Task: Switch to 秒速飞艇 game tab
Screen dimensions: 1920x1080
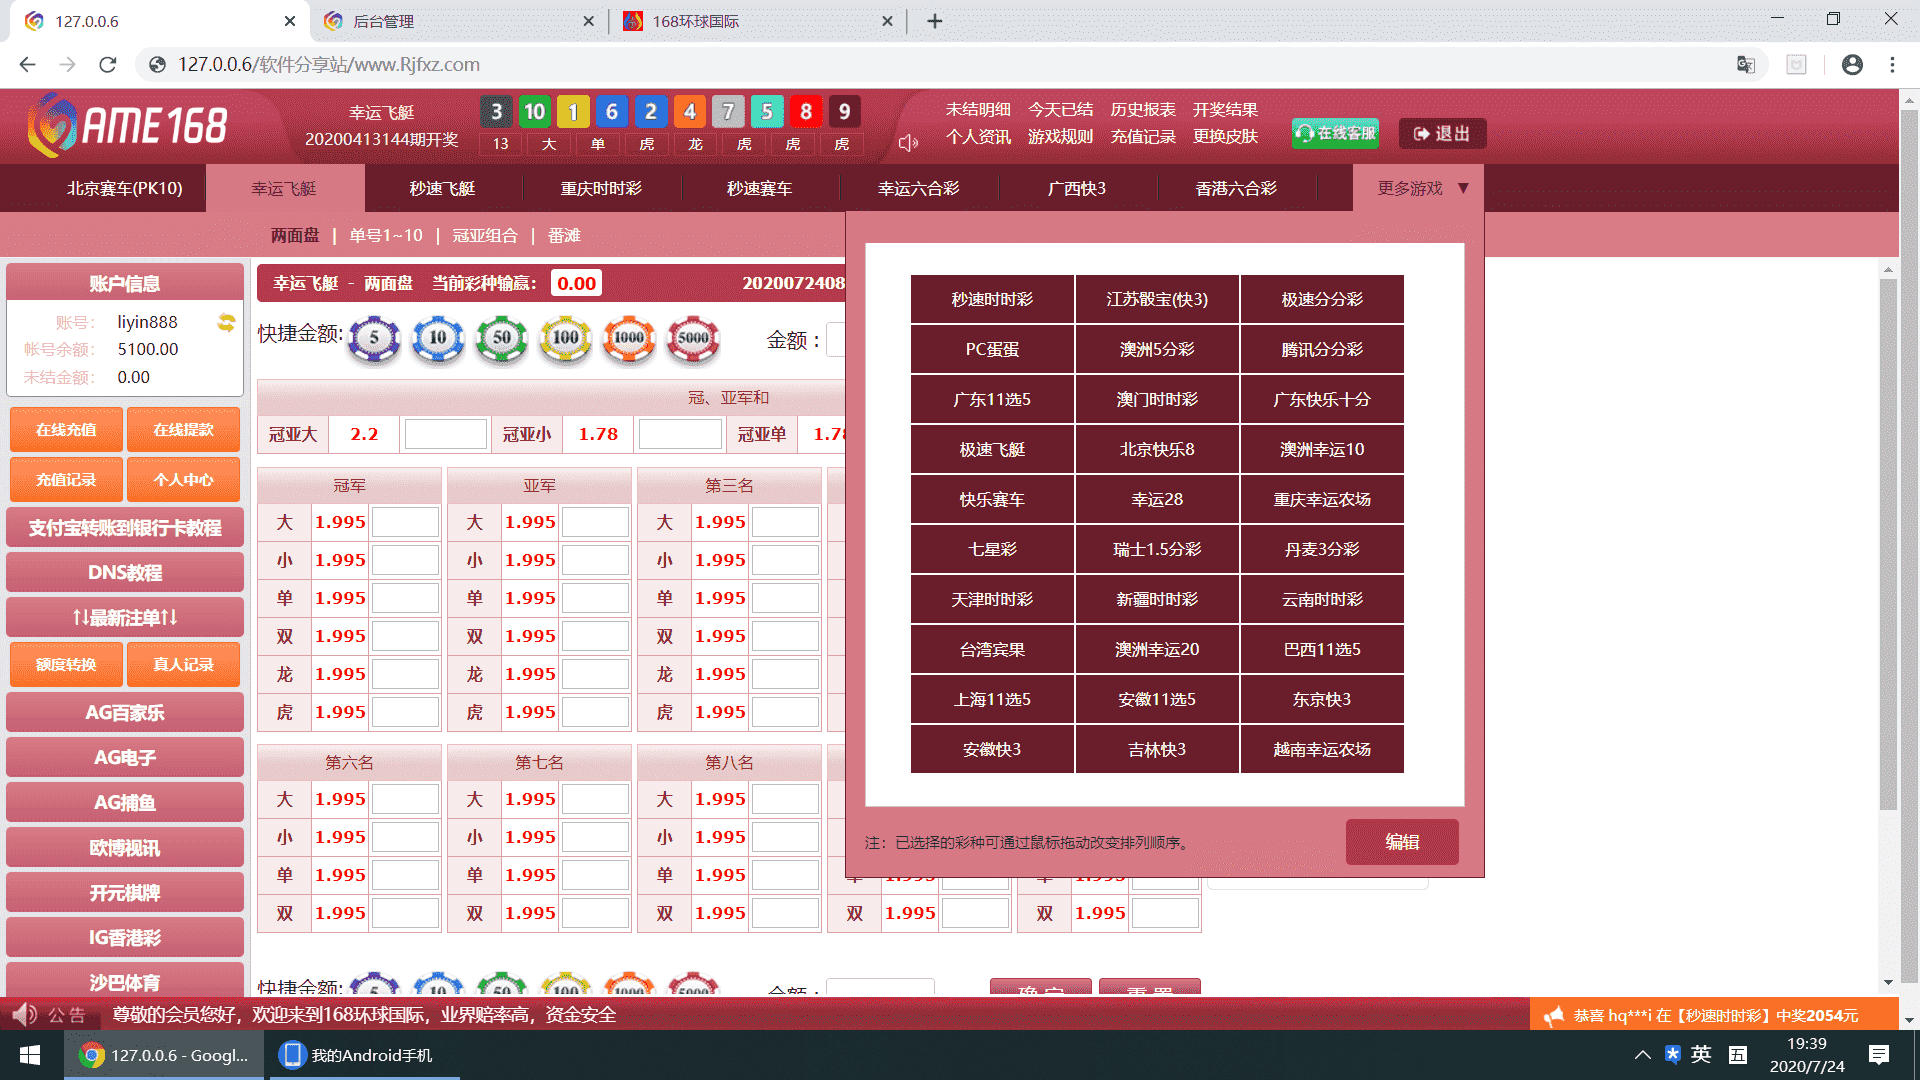Action: 442,188
